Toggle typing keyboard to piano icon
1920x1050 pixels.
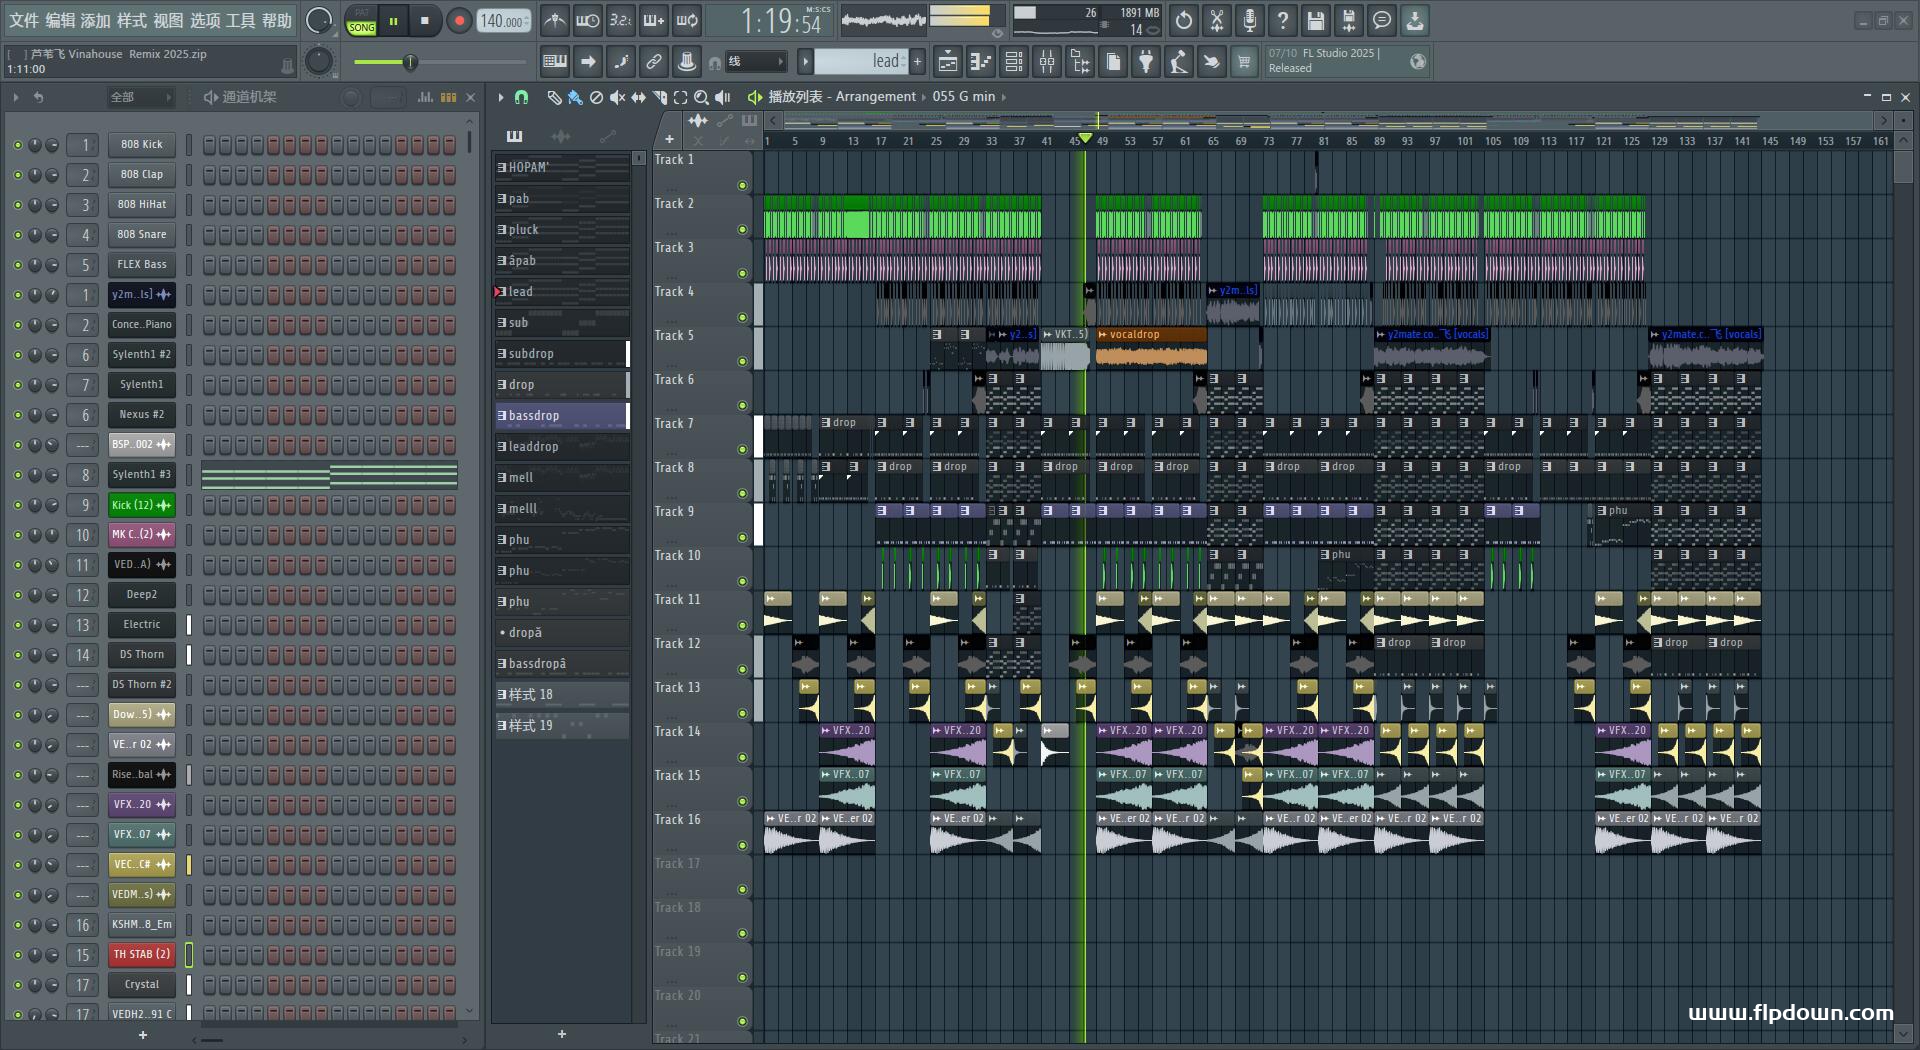point(554,62)
